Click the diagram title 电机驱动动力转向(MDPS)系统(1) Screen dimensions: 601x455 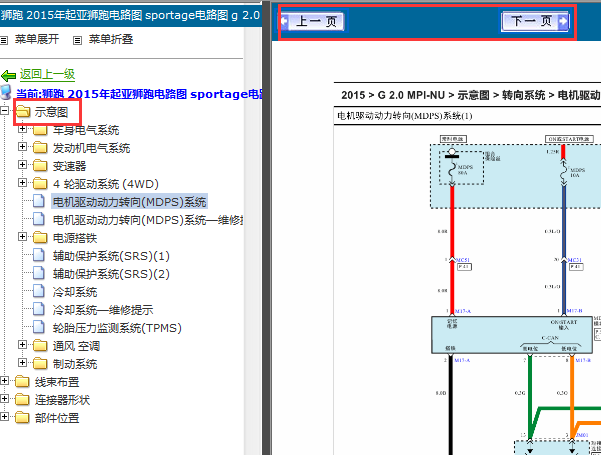[x=404, y=116]
